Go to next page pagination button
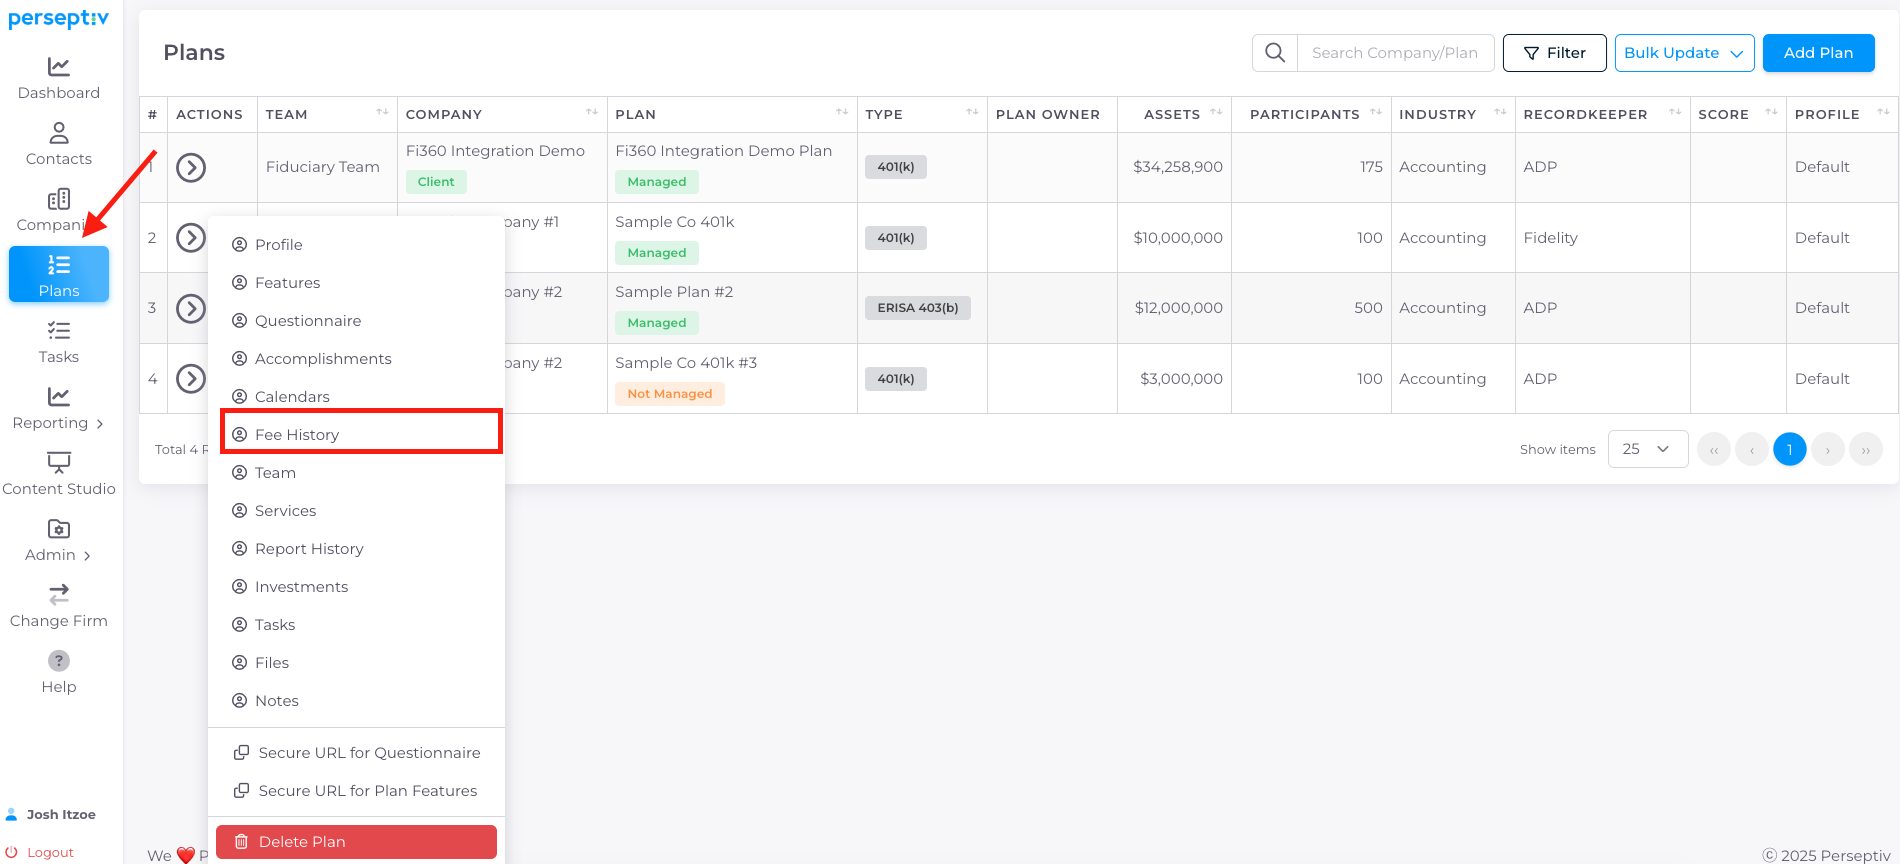This screenshot has width=1900, height=864. (x=1828, y=449)
